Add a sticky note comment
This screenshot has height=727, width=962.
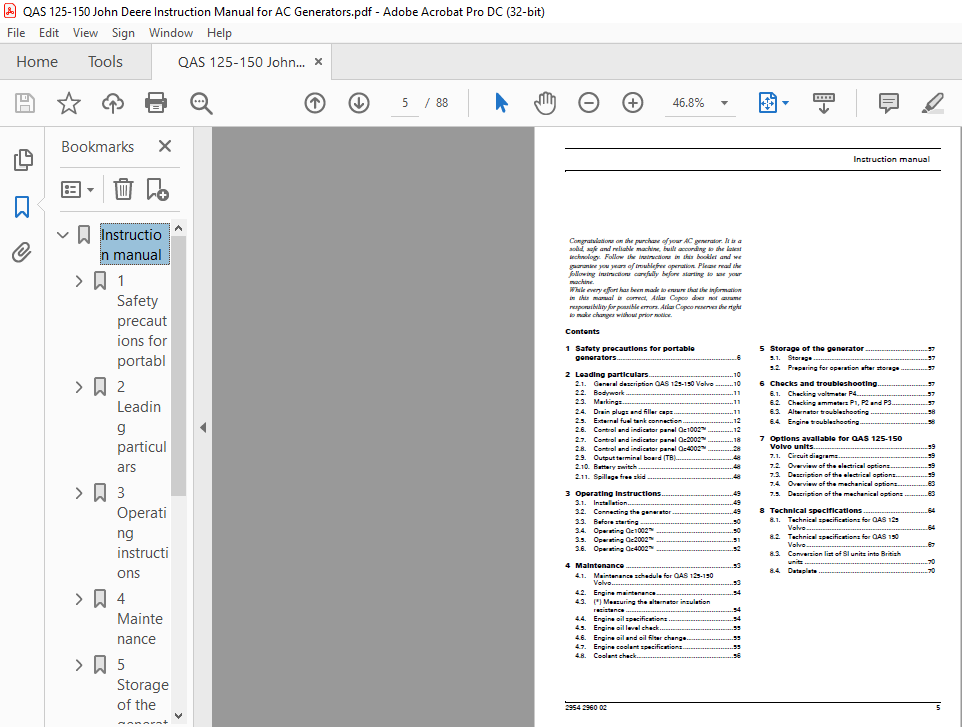(888, 102)
